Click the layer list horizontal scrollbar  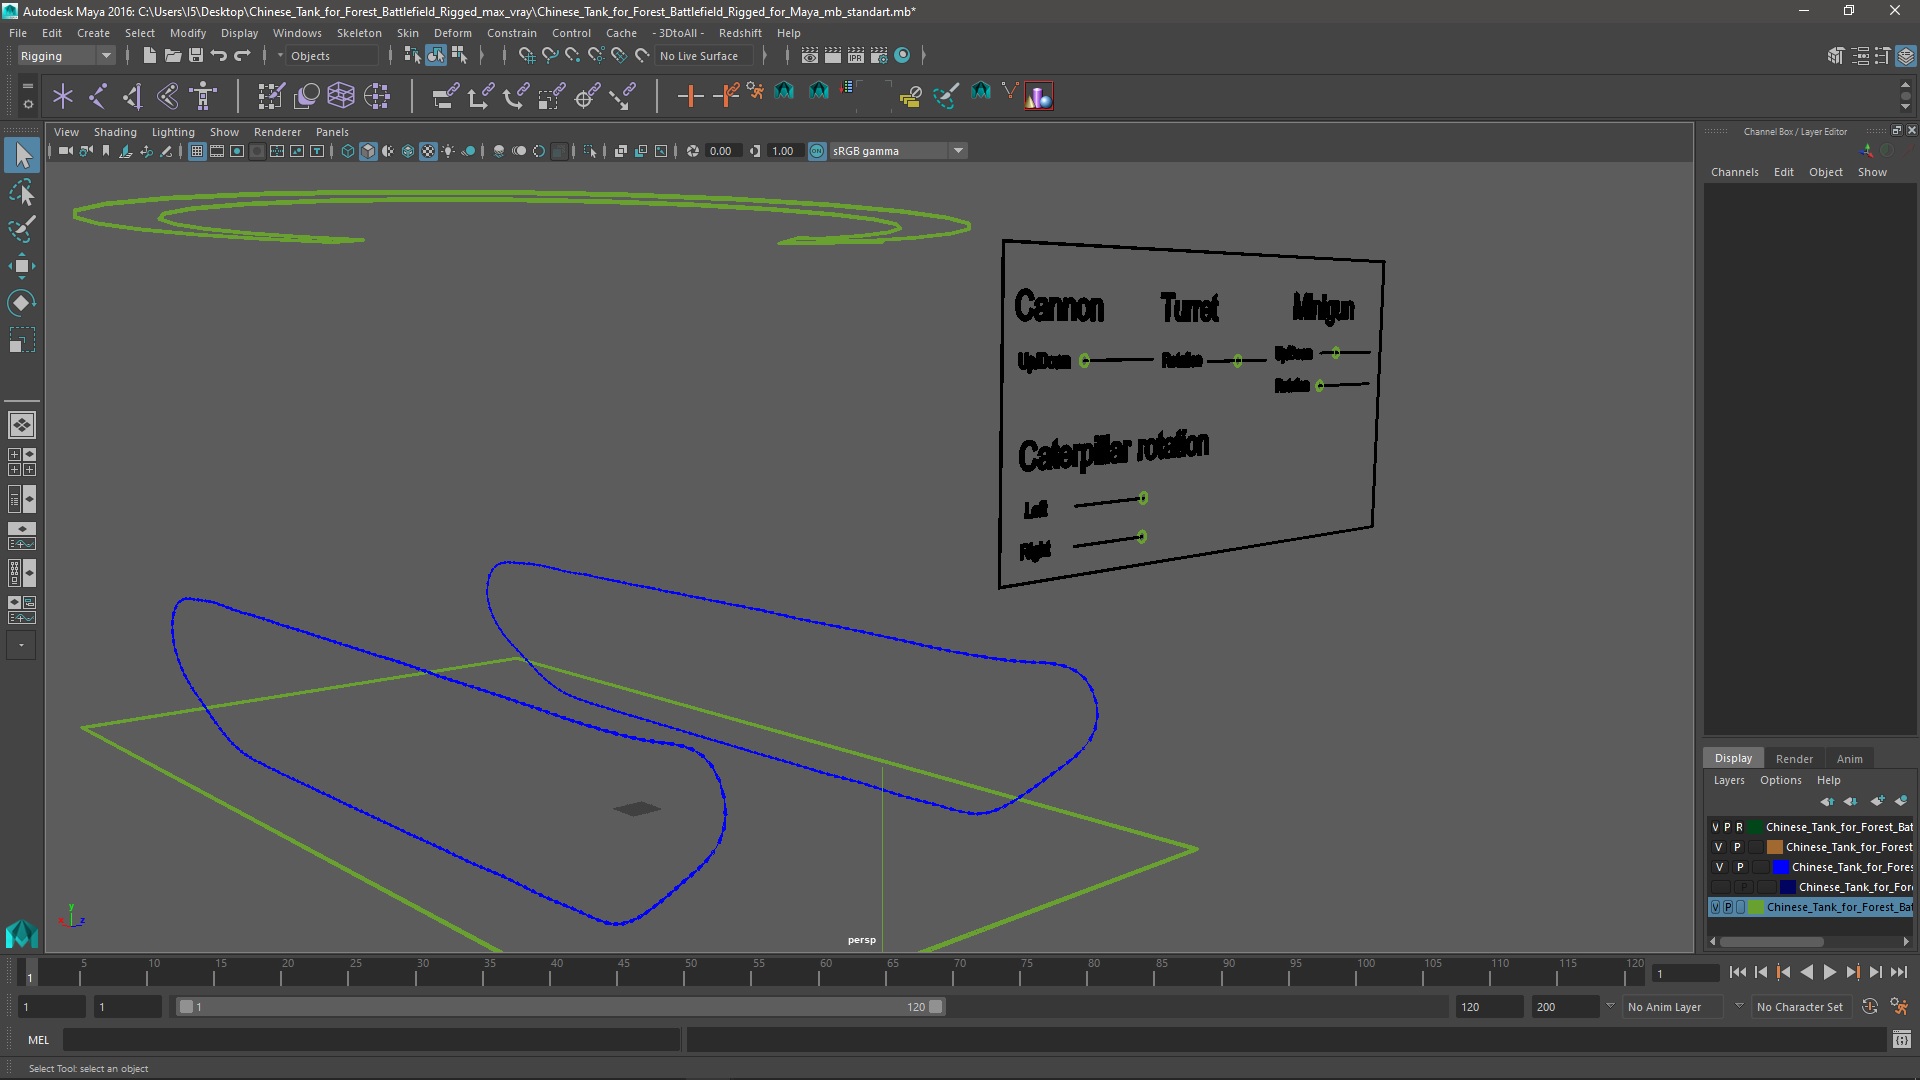point(1771,942)
